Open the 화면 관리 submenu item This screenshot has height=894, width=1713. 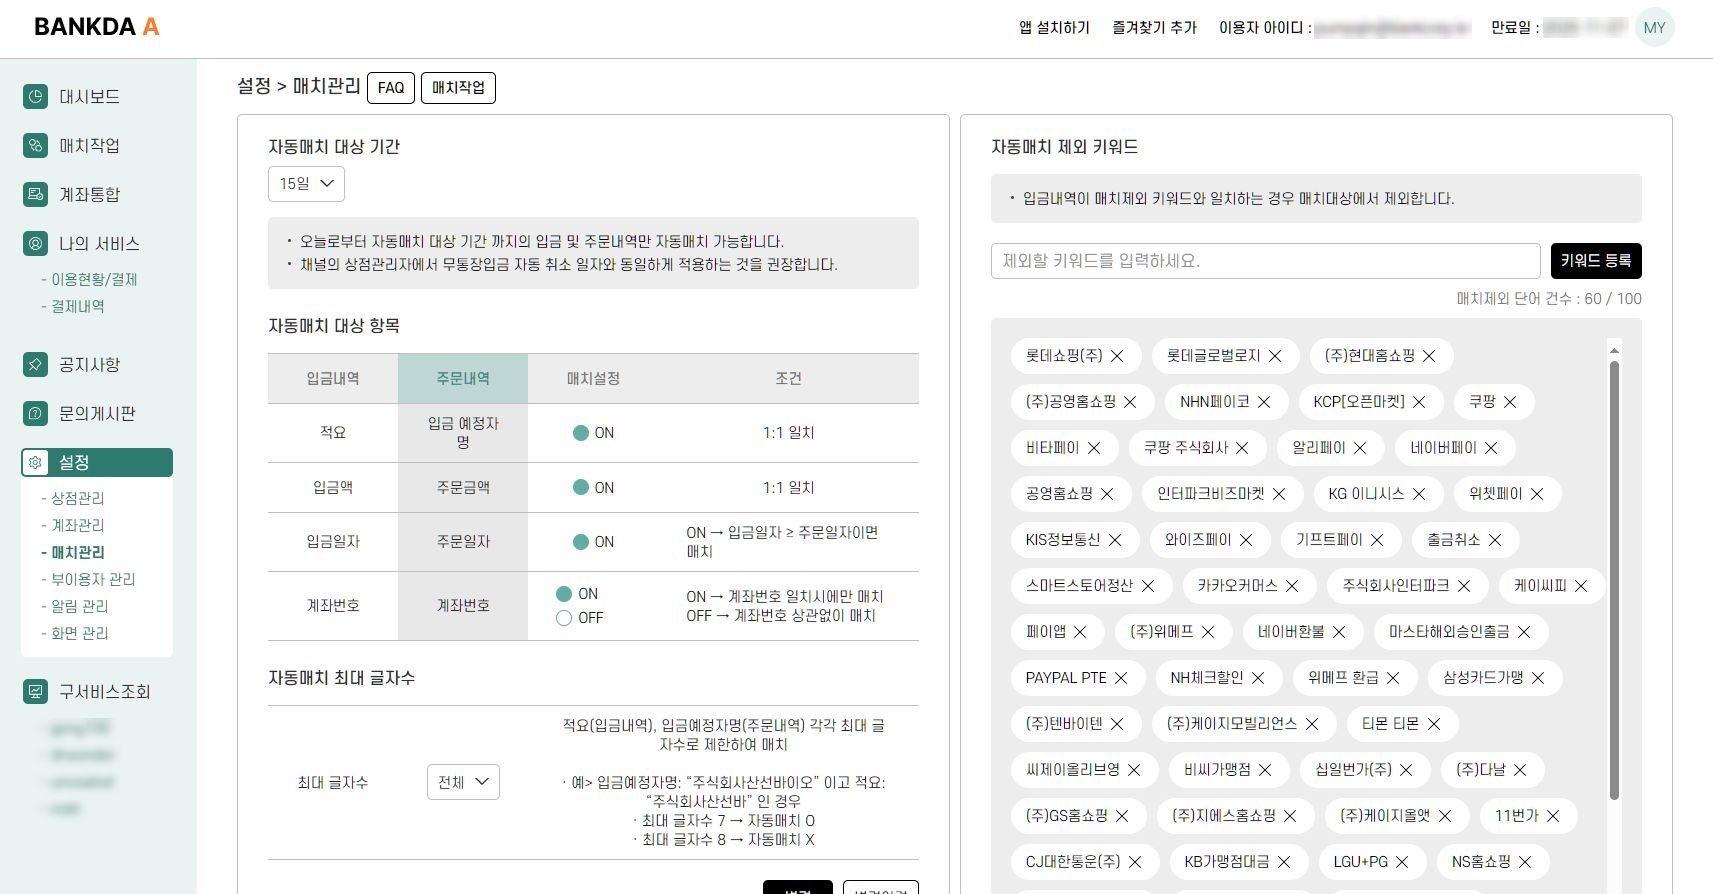[80, 633]
